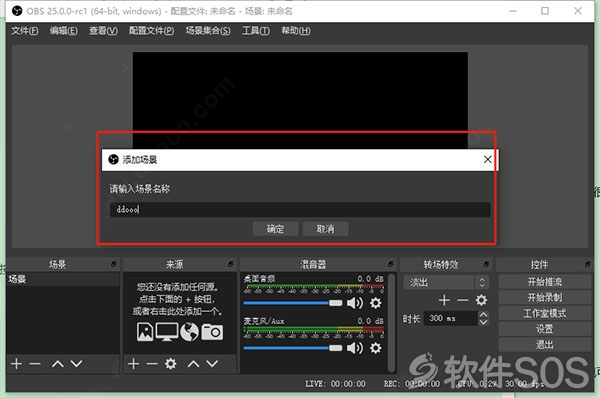
Task: Decrease 时长 duration with down arrow
Action: click(x=483, y=322)
